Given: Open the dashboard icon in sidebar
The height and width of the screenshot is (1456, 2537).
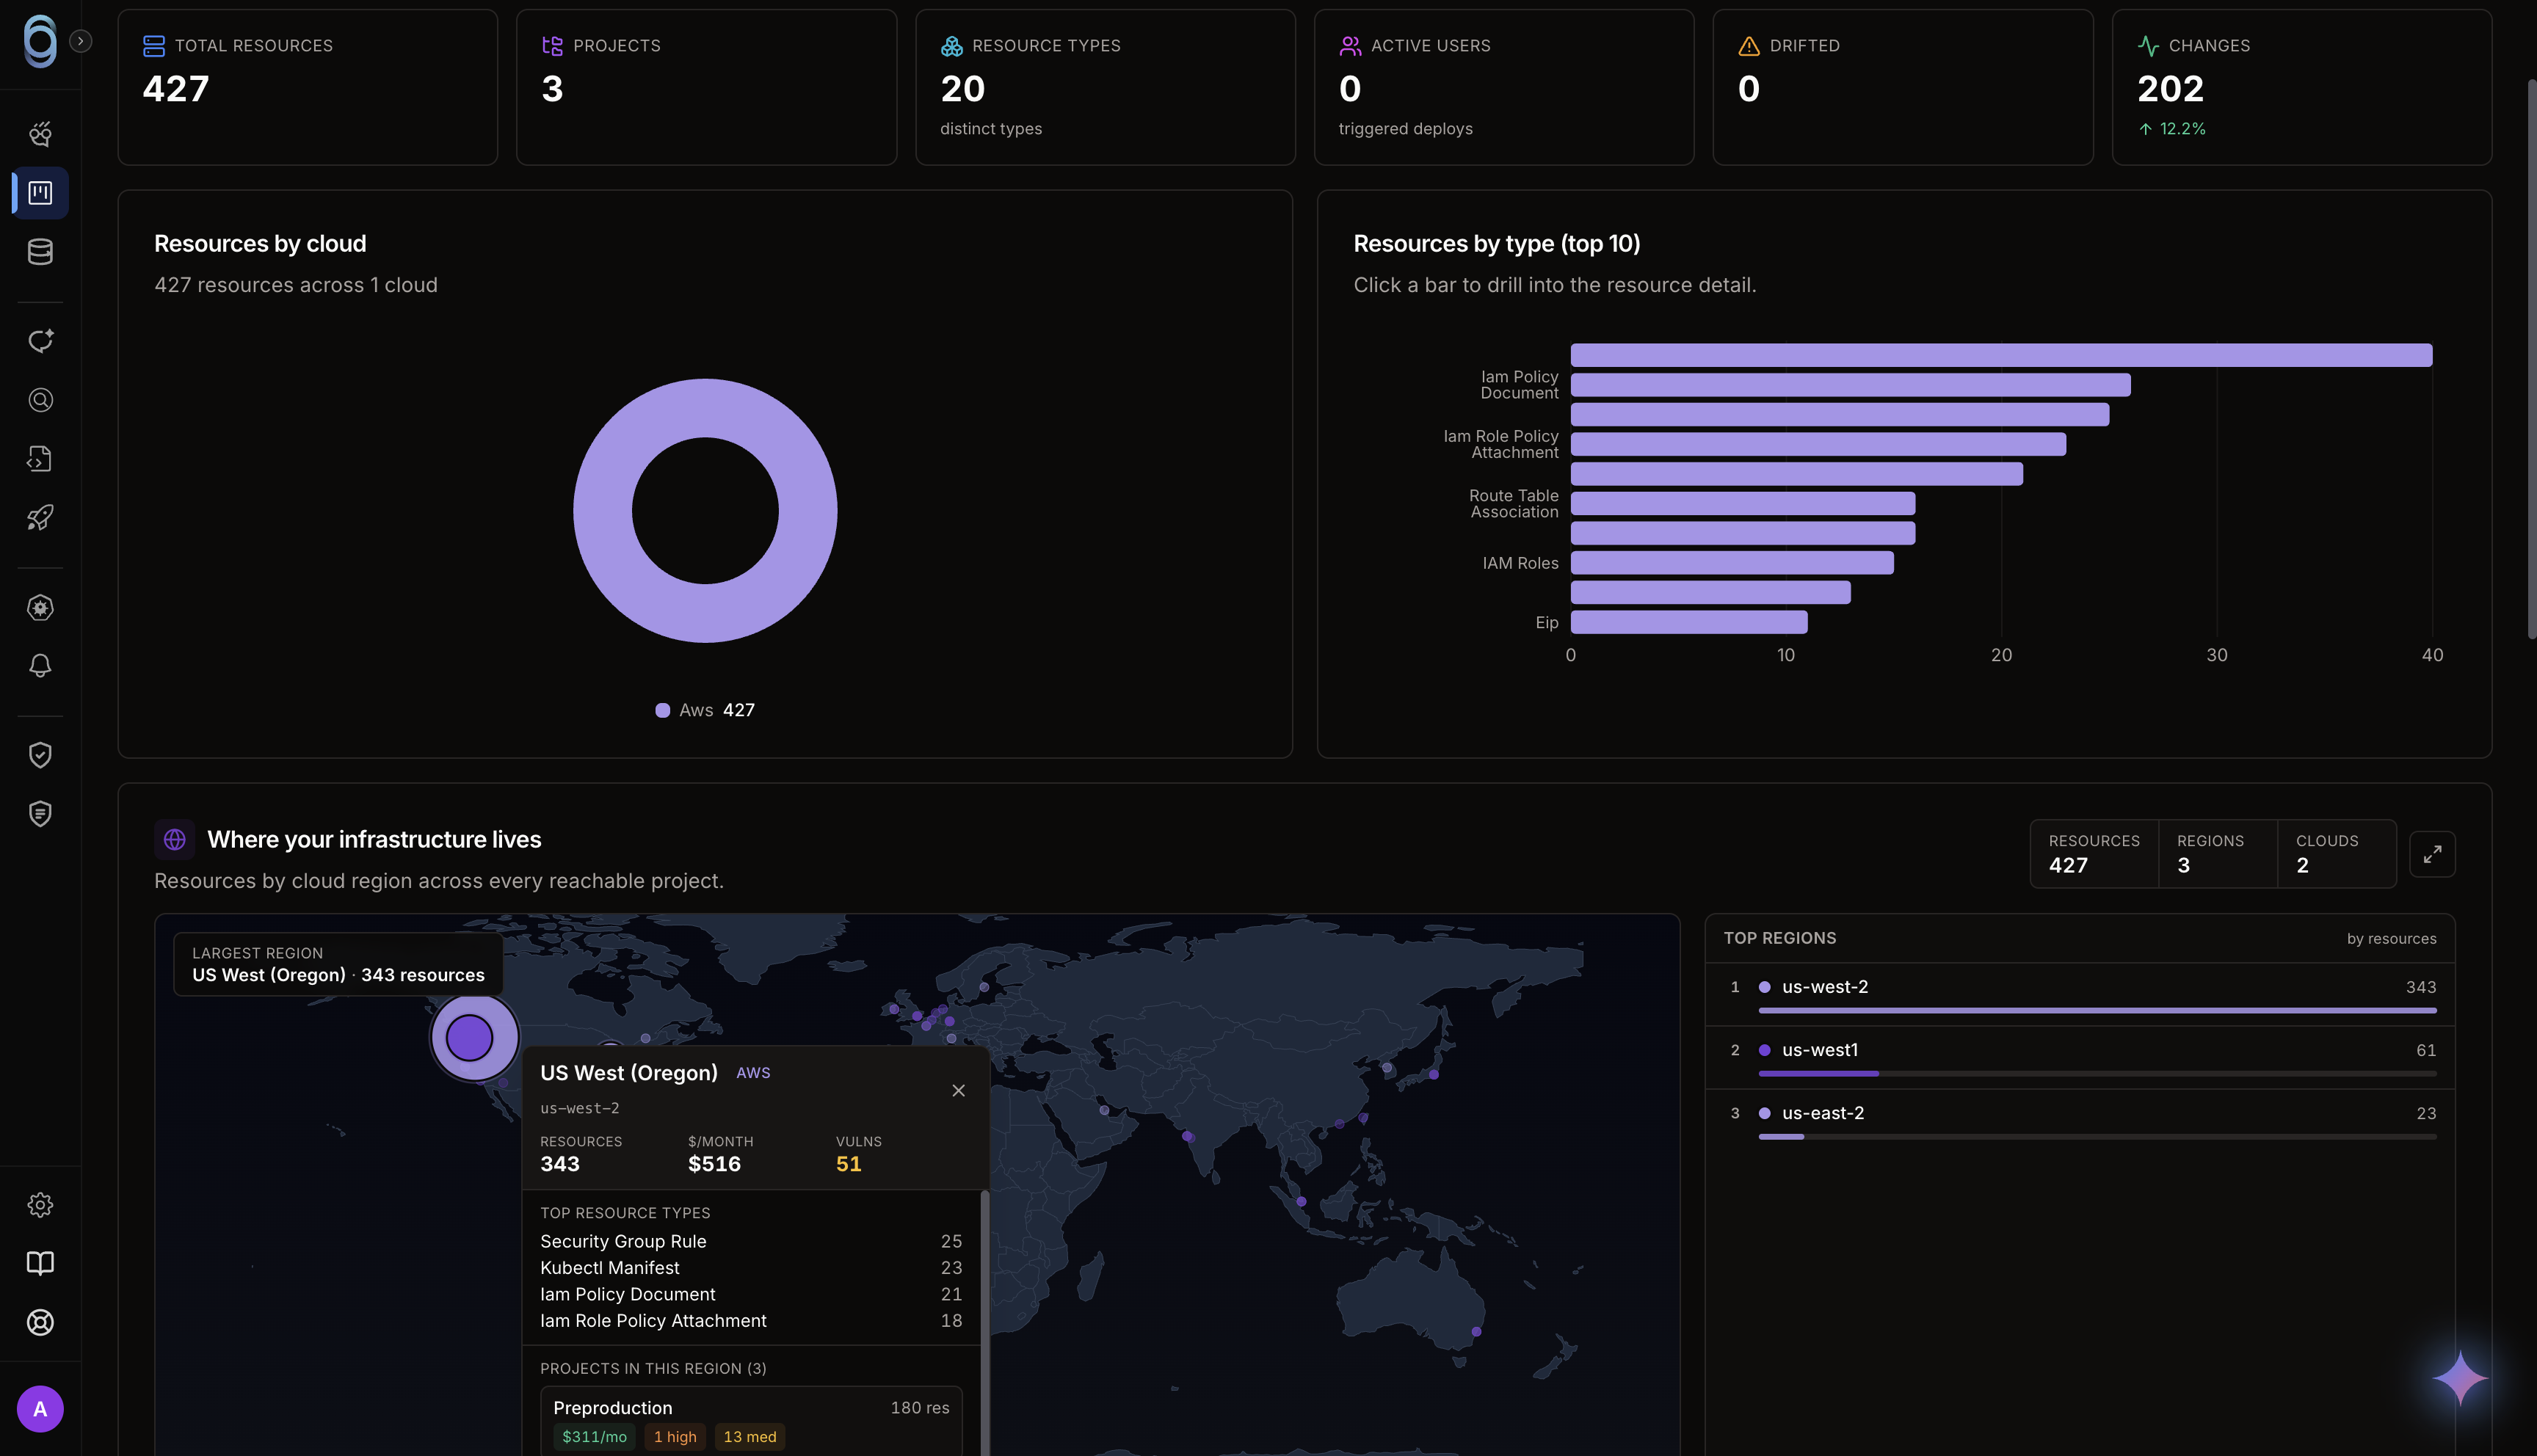Looking at the screenshot, I should click(40, 192).
